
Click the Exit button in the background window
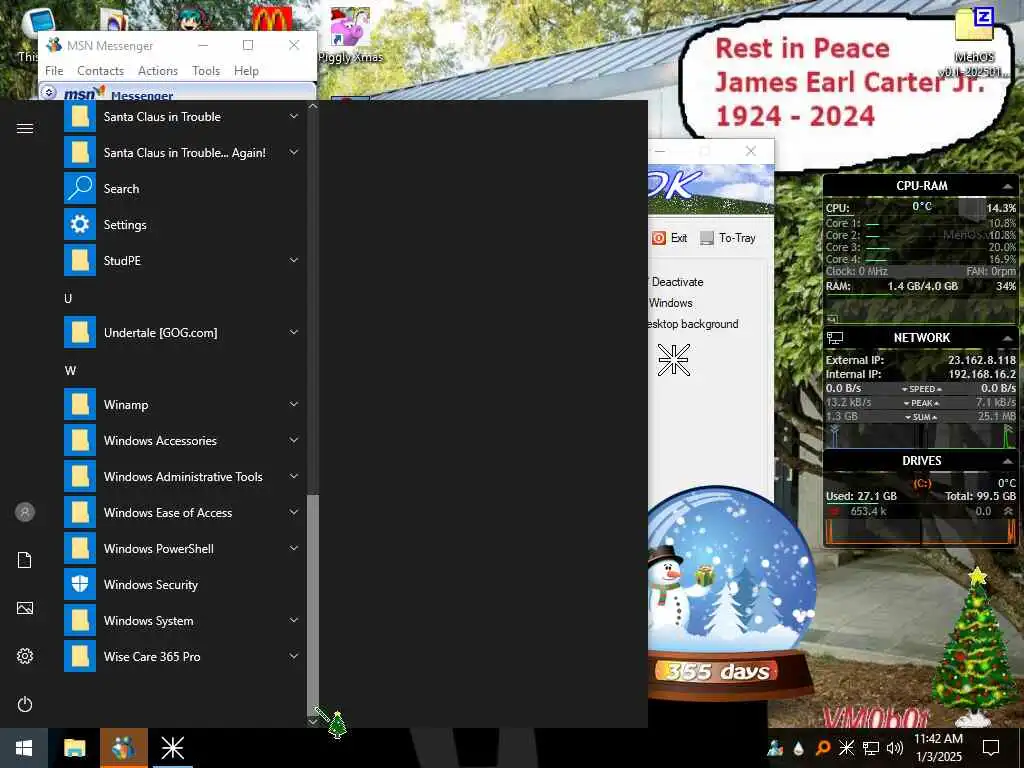pyautogui.click(x=670, y=238)
